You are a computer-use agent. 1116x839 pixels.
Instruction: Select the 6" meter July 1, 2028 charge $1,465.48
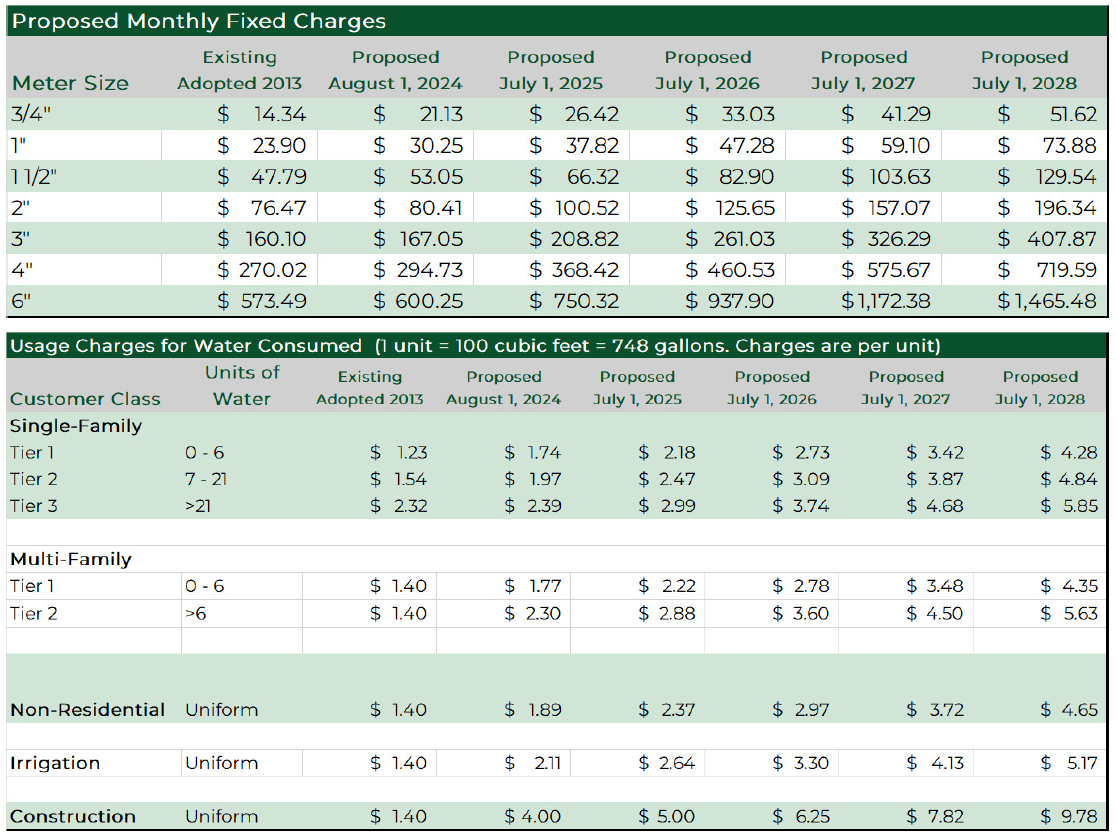[x=1047, y=301]
